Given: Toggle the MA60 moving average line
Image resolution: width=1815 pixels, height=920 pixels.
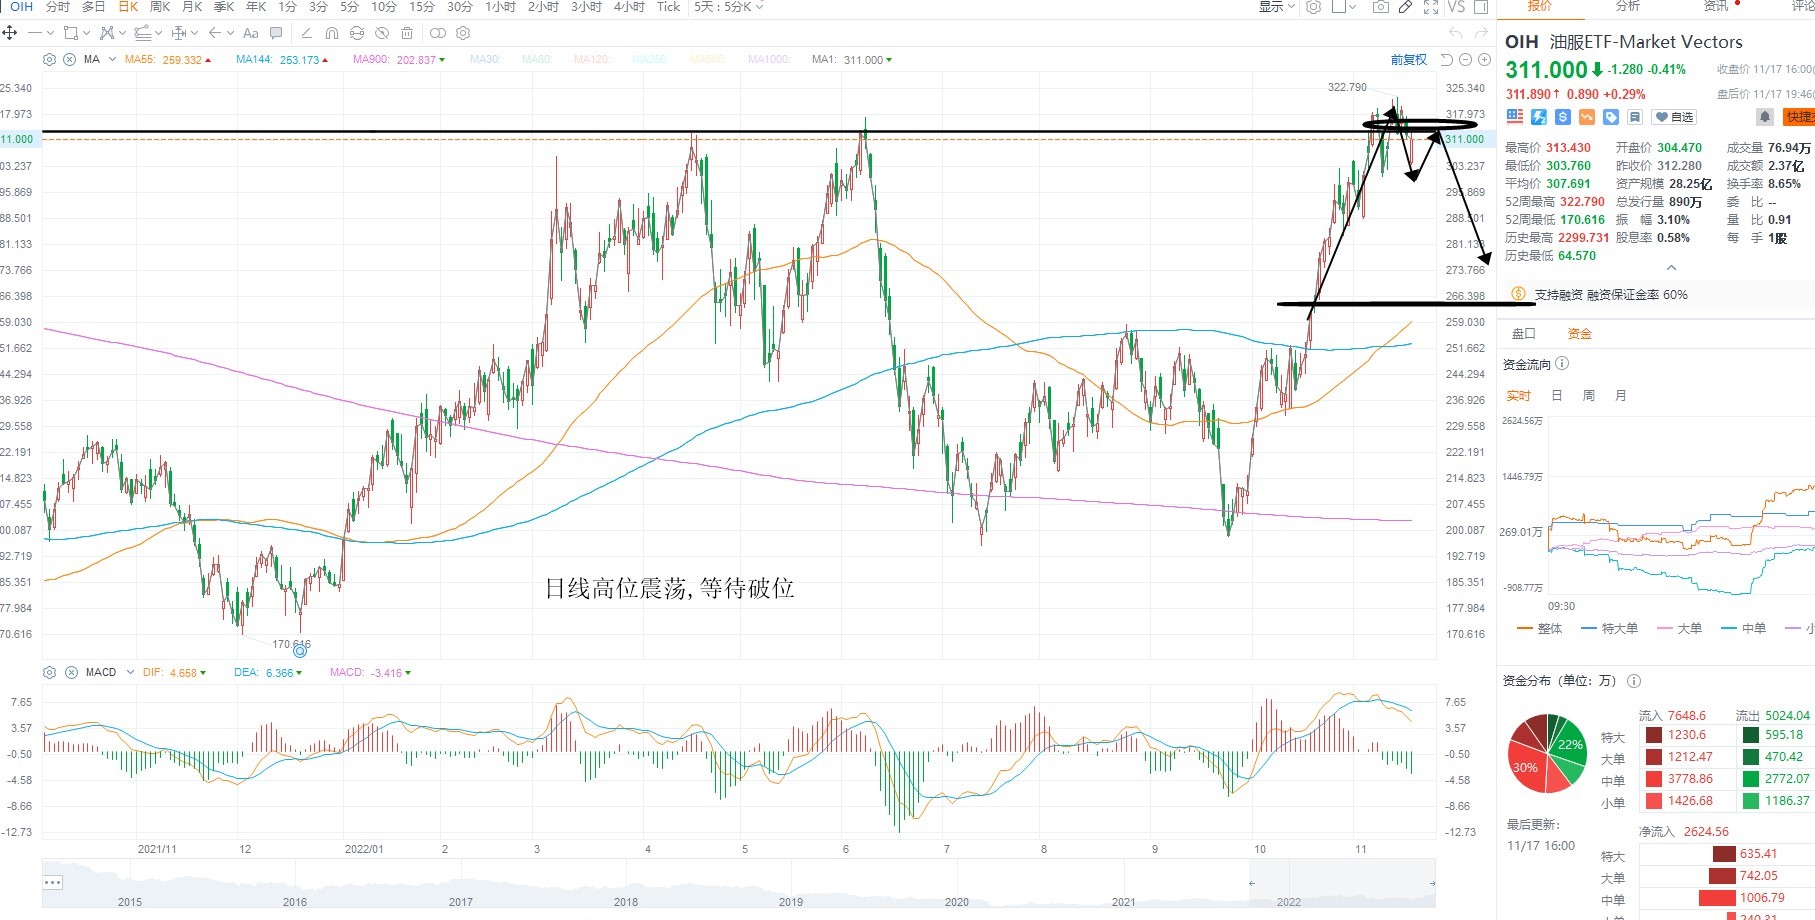Looking at the screenshot, I should click(537, 60).
